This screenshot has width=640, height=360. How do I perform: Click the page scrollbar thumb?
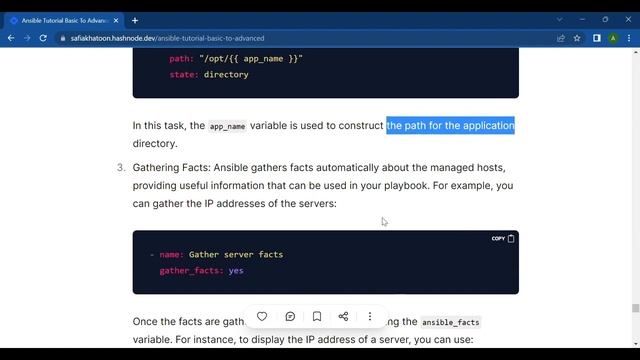coord(636,308)
